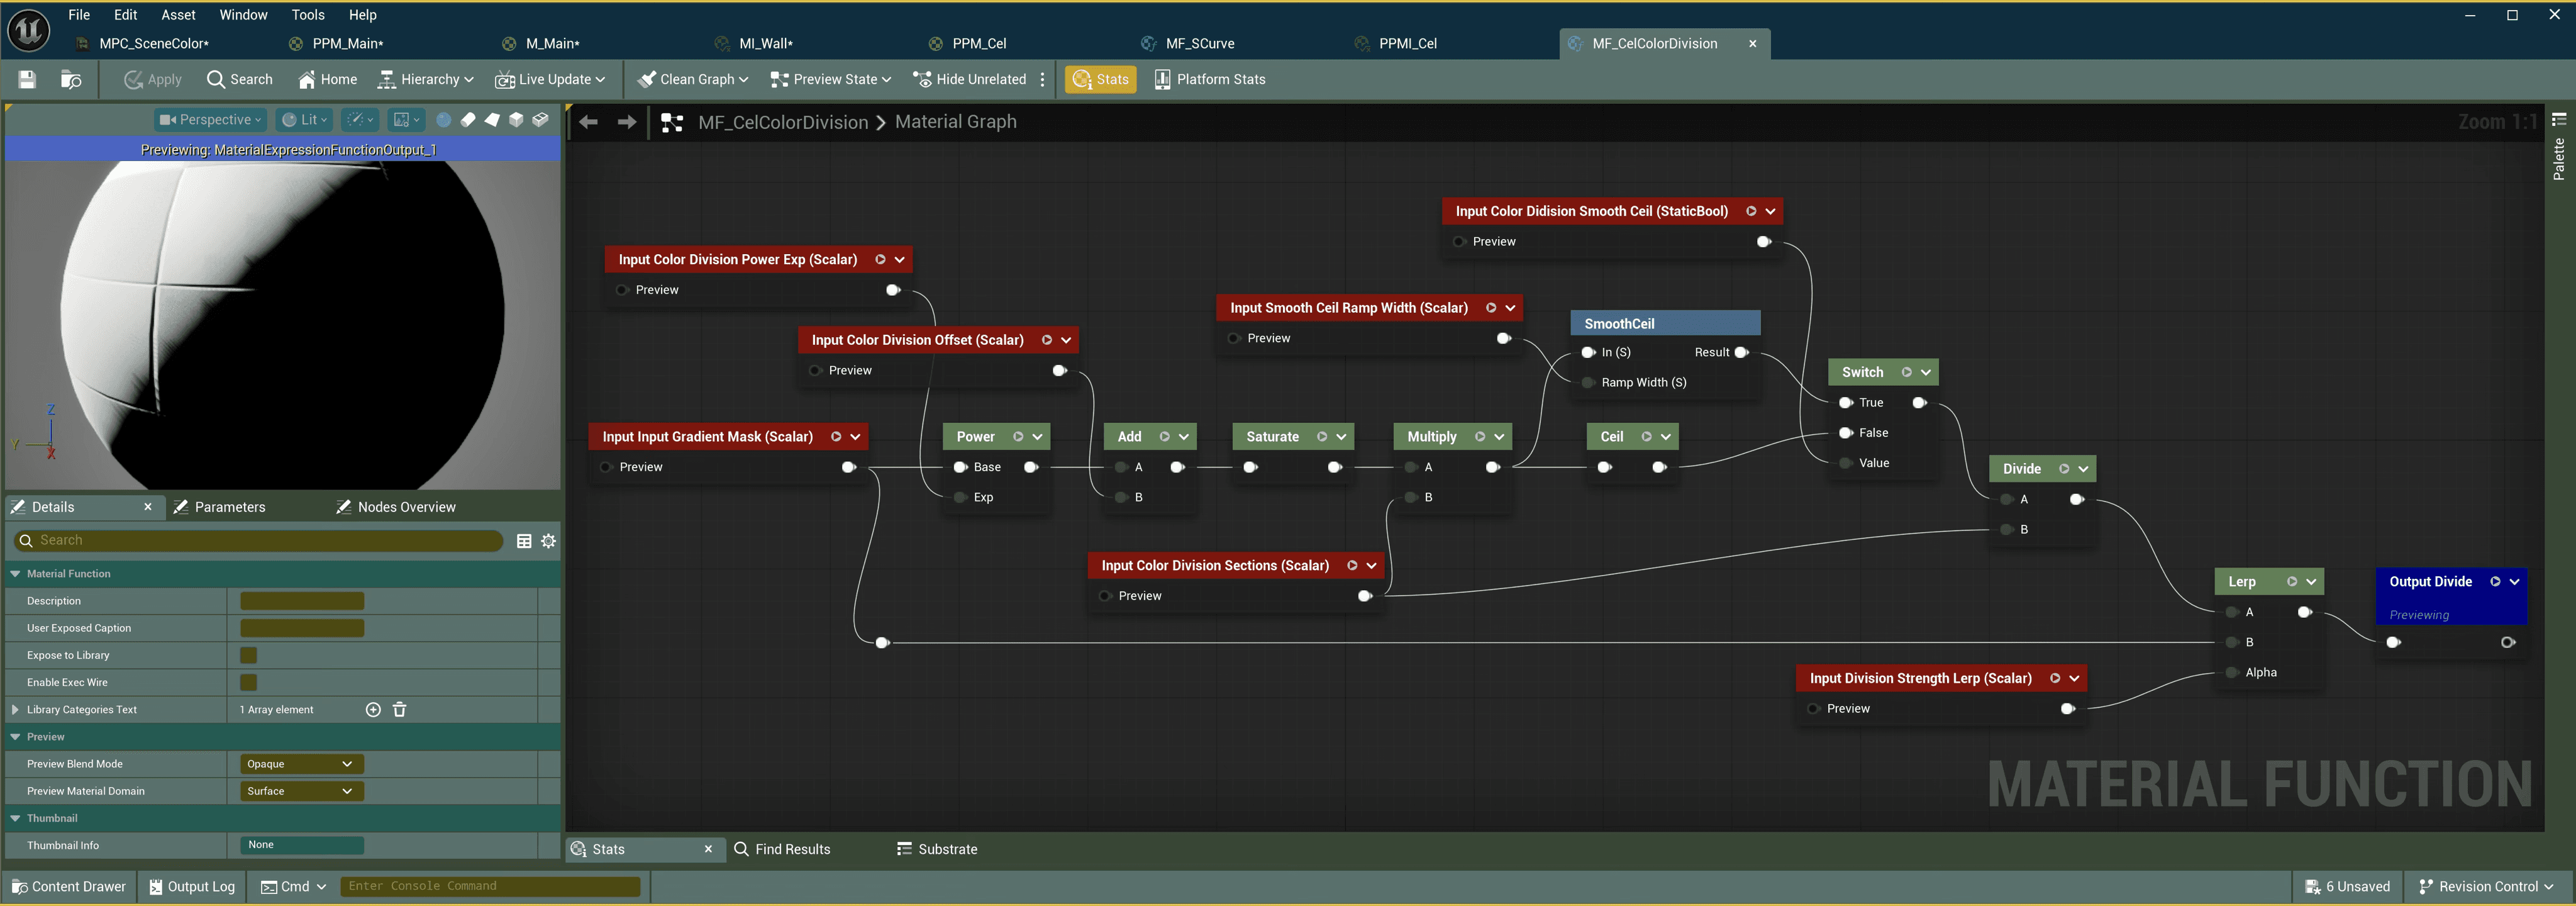
Task: Open the Preview Blend Mode dropdown
Action: click(x=300, y=764)
